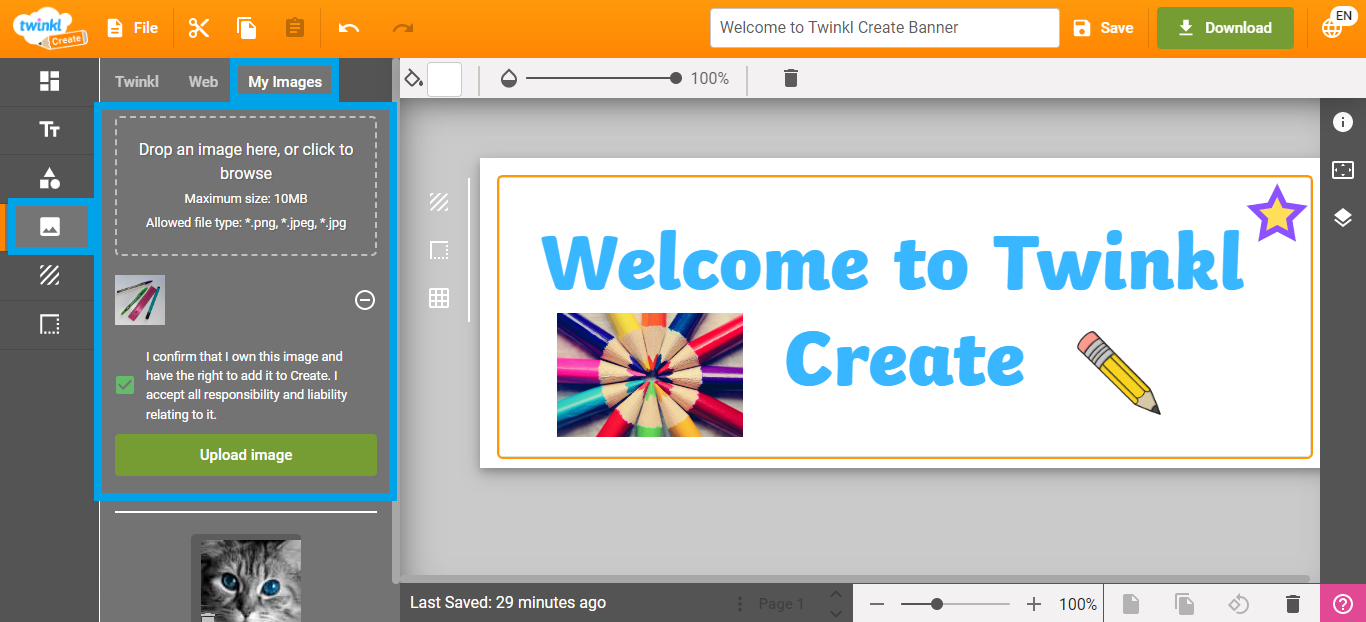Screen dimensions: 1366x622
Task: Remove the pending upload with minus icon
Action: pyautogui.click(x=365, y=300)
